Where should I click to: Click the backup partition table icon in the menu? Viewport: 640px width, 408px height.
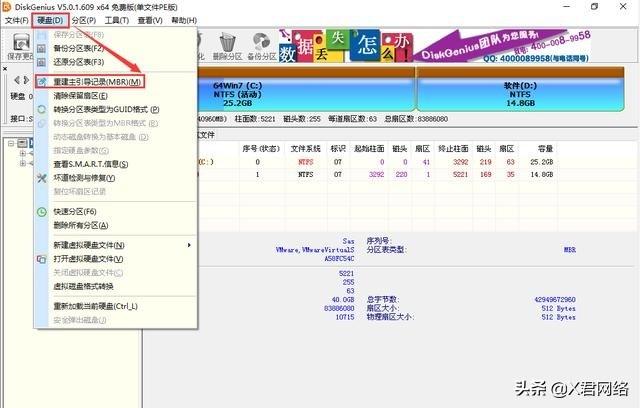click(42, 49)
